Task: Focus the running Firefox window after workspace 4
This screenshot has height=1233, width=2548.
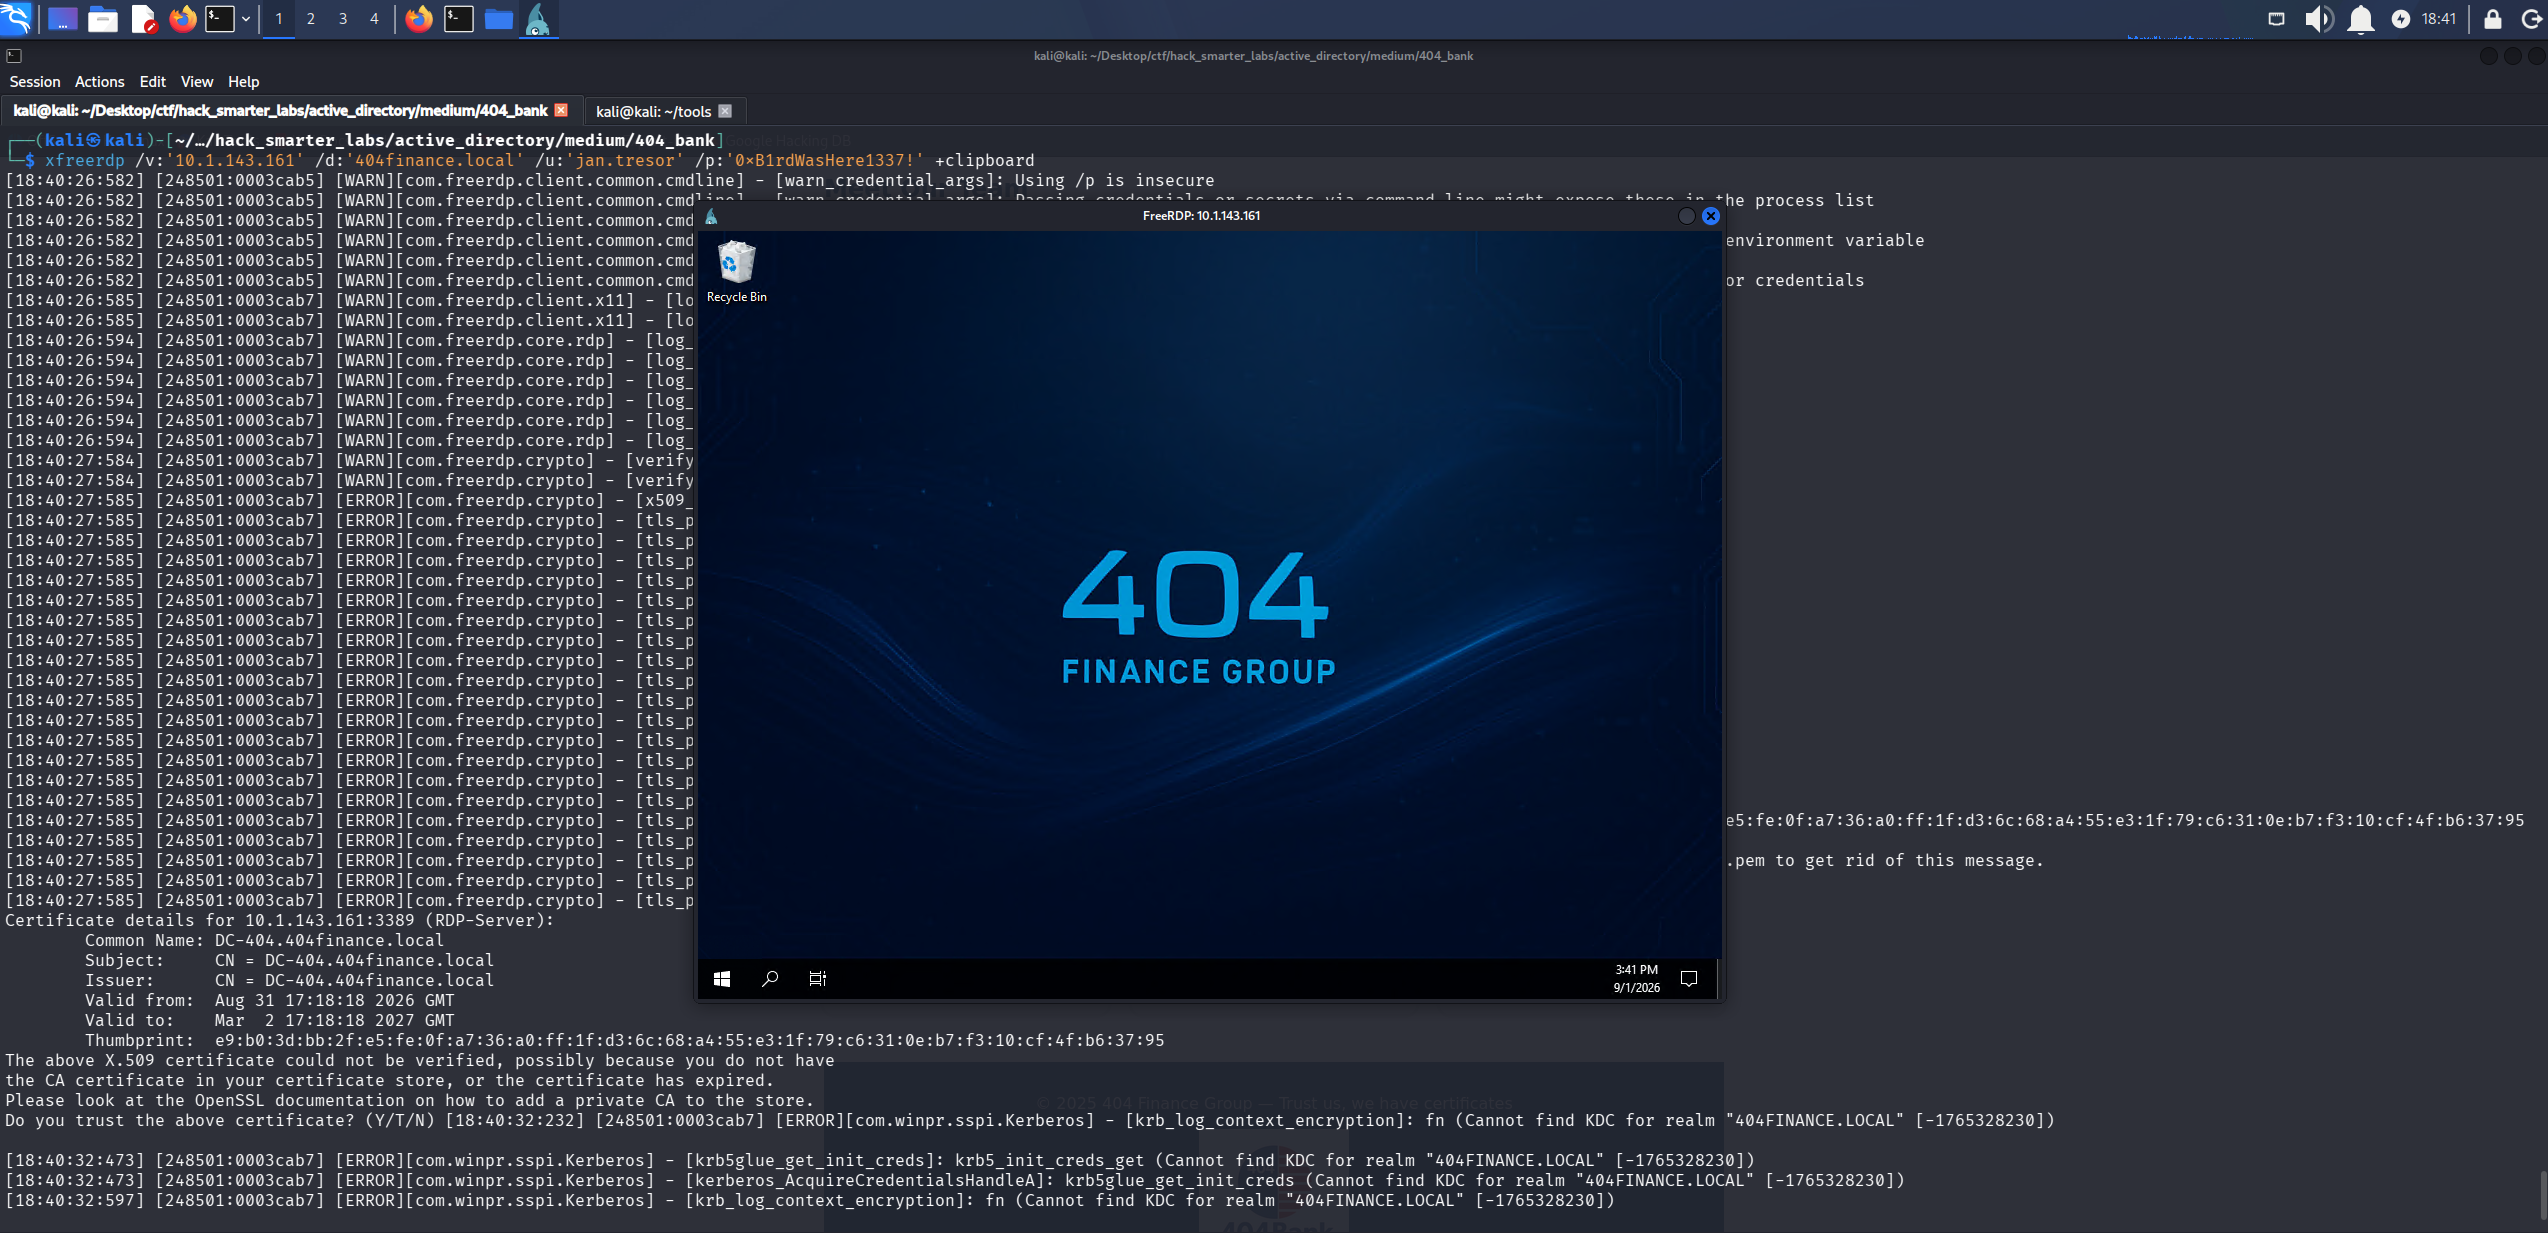Action: [419, 19]
